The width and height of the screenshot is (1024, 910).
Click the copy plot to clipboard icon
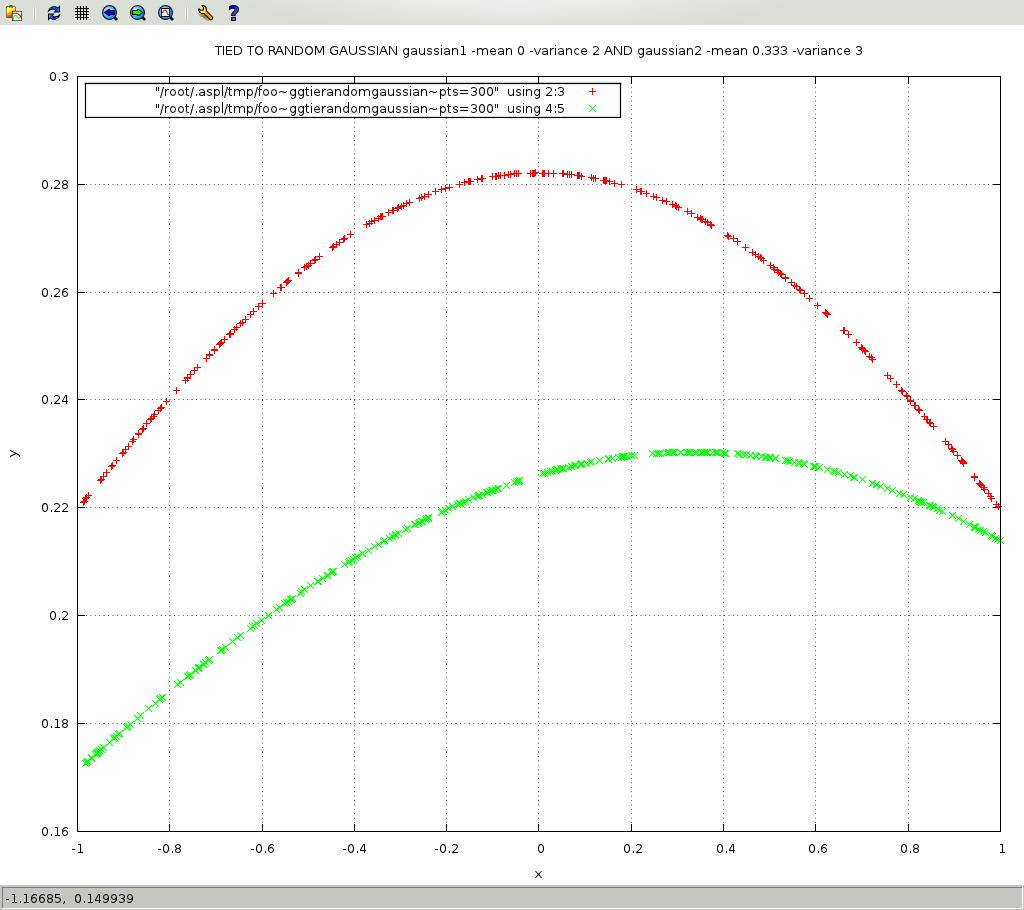point(14,13)
